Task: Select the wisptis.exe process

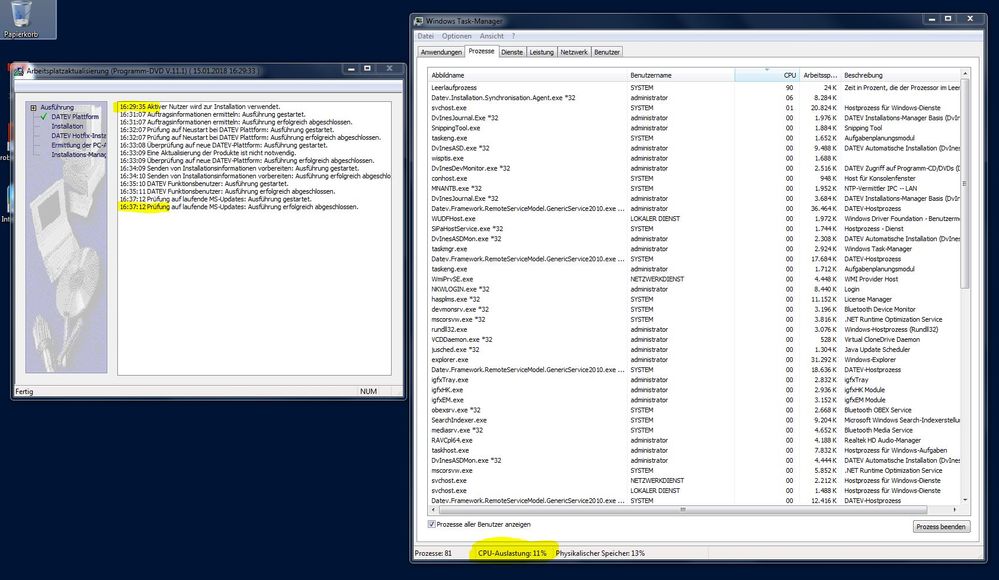Action: [694, 158]
